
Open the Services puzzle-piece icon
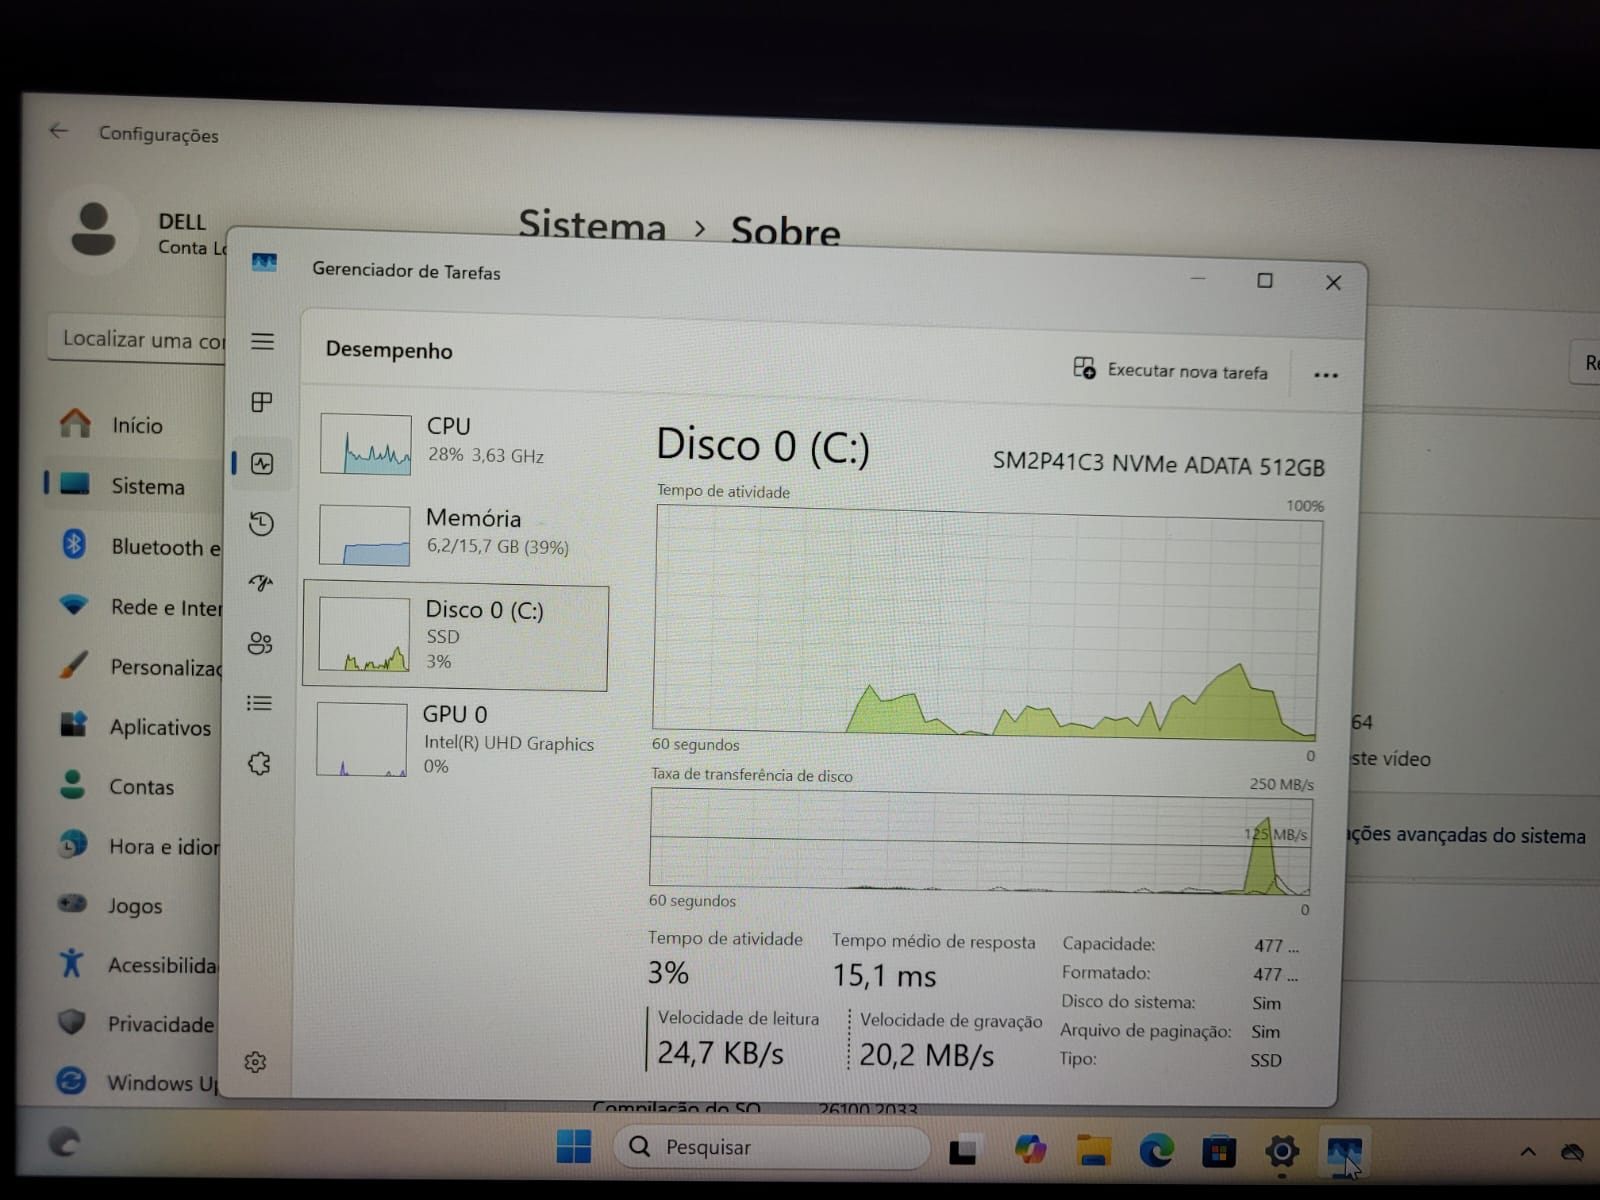point(259,764)
